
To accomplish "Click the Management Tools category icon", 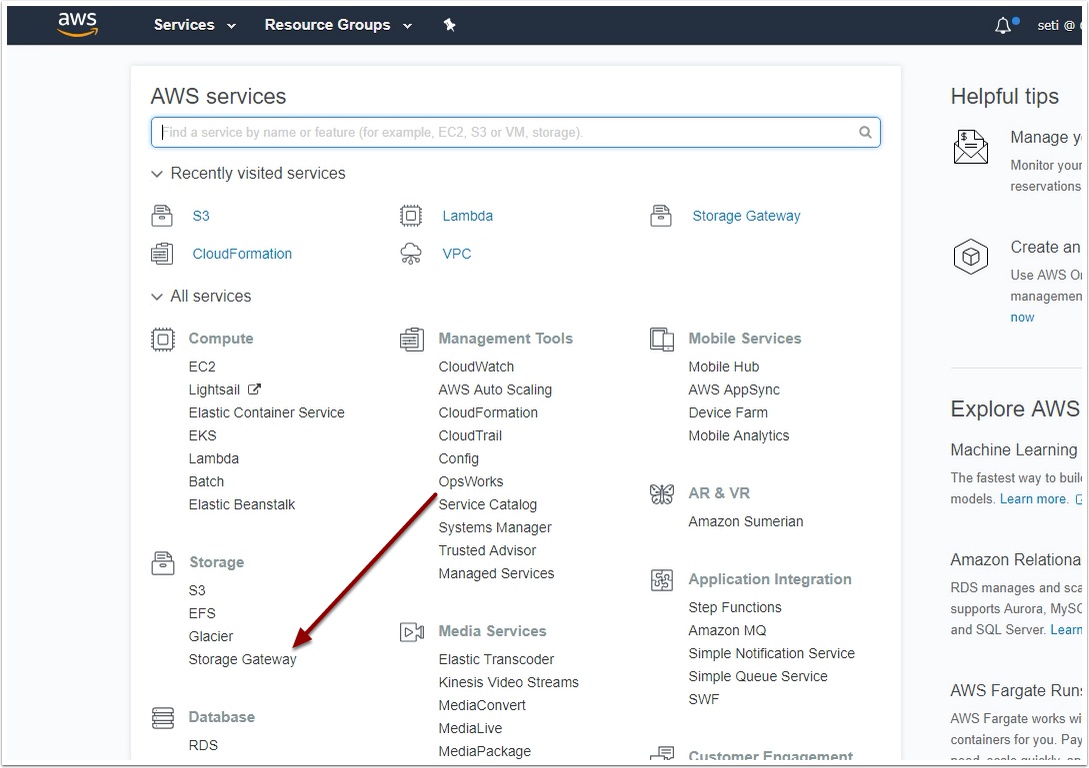I will coord(412,339).
